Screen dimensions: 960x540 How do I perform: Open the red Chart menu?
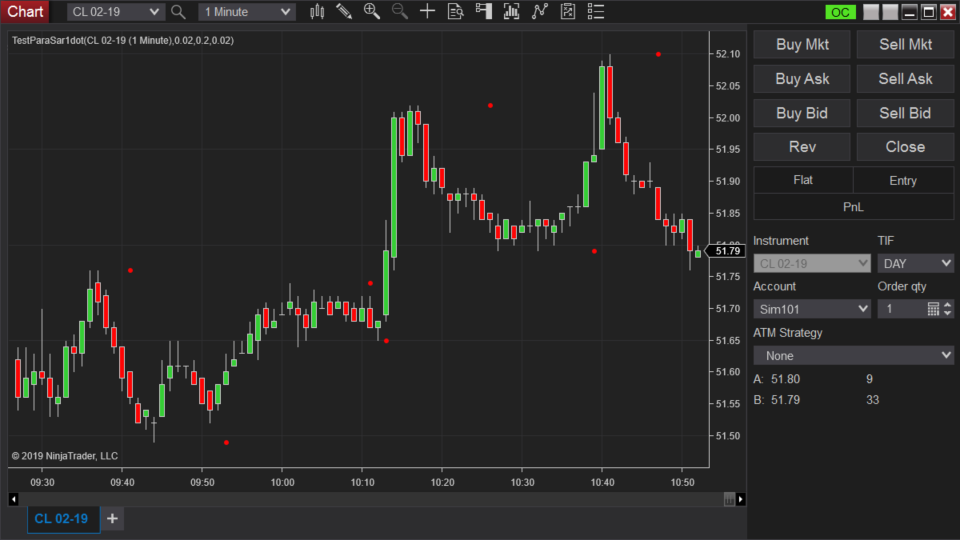pyautogui.click(x=25, y=12)
